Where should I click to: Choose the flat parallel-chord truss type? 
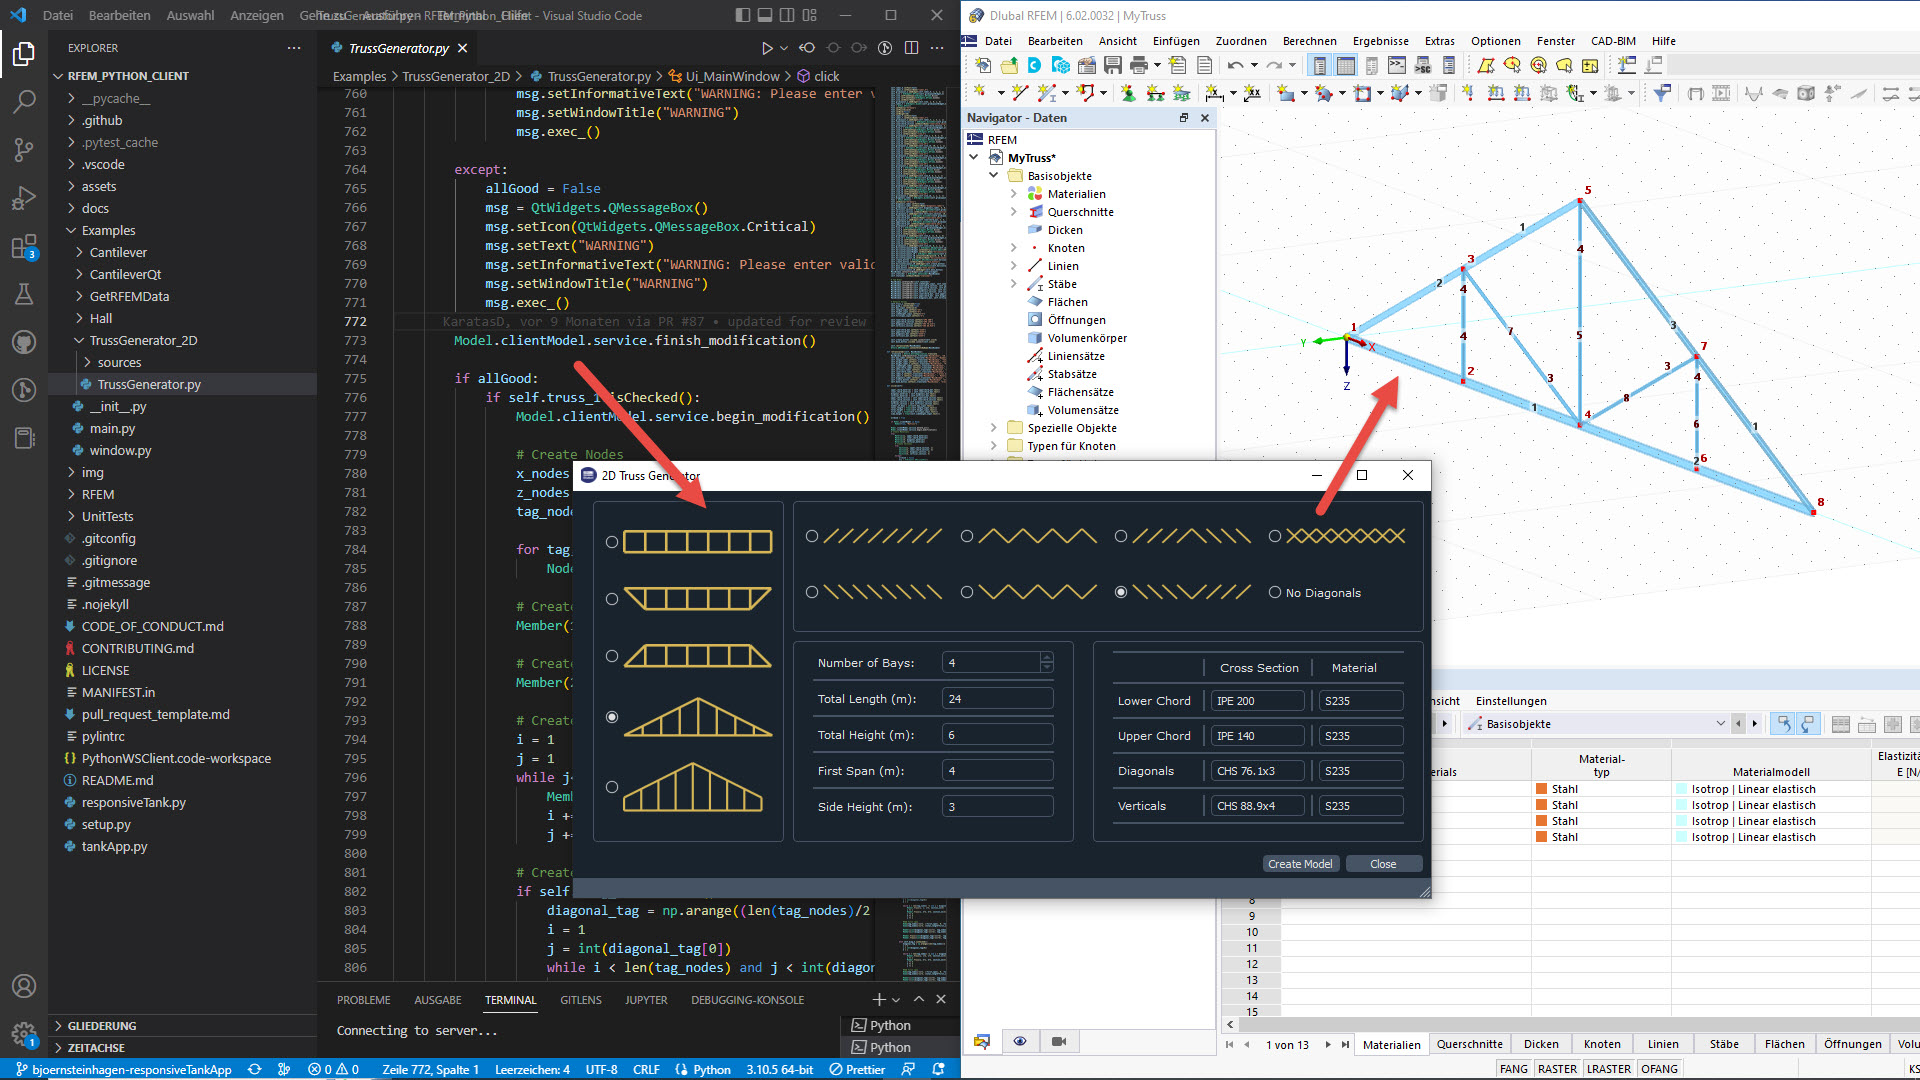point(612,543)
